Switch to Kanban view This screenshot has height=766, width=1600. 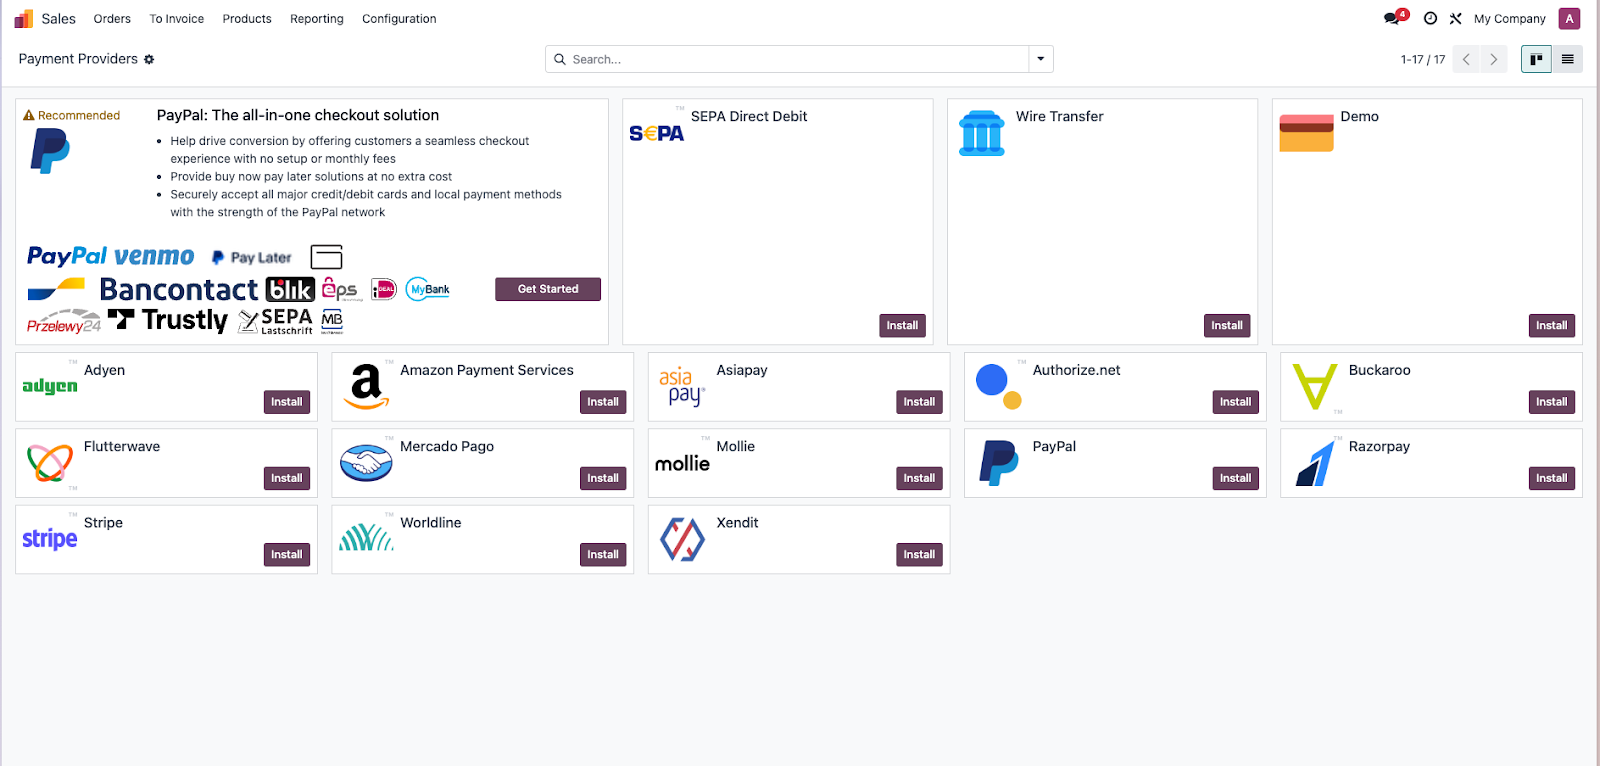1536,59
